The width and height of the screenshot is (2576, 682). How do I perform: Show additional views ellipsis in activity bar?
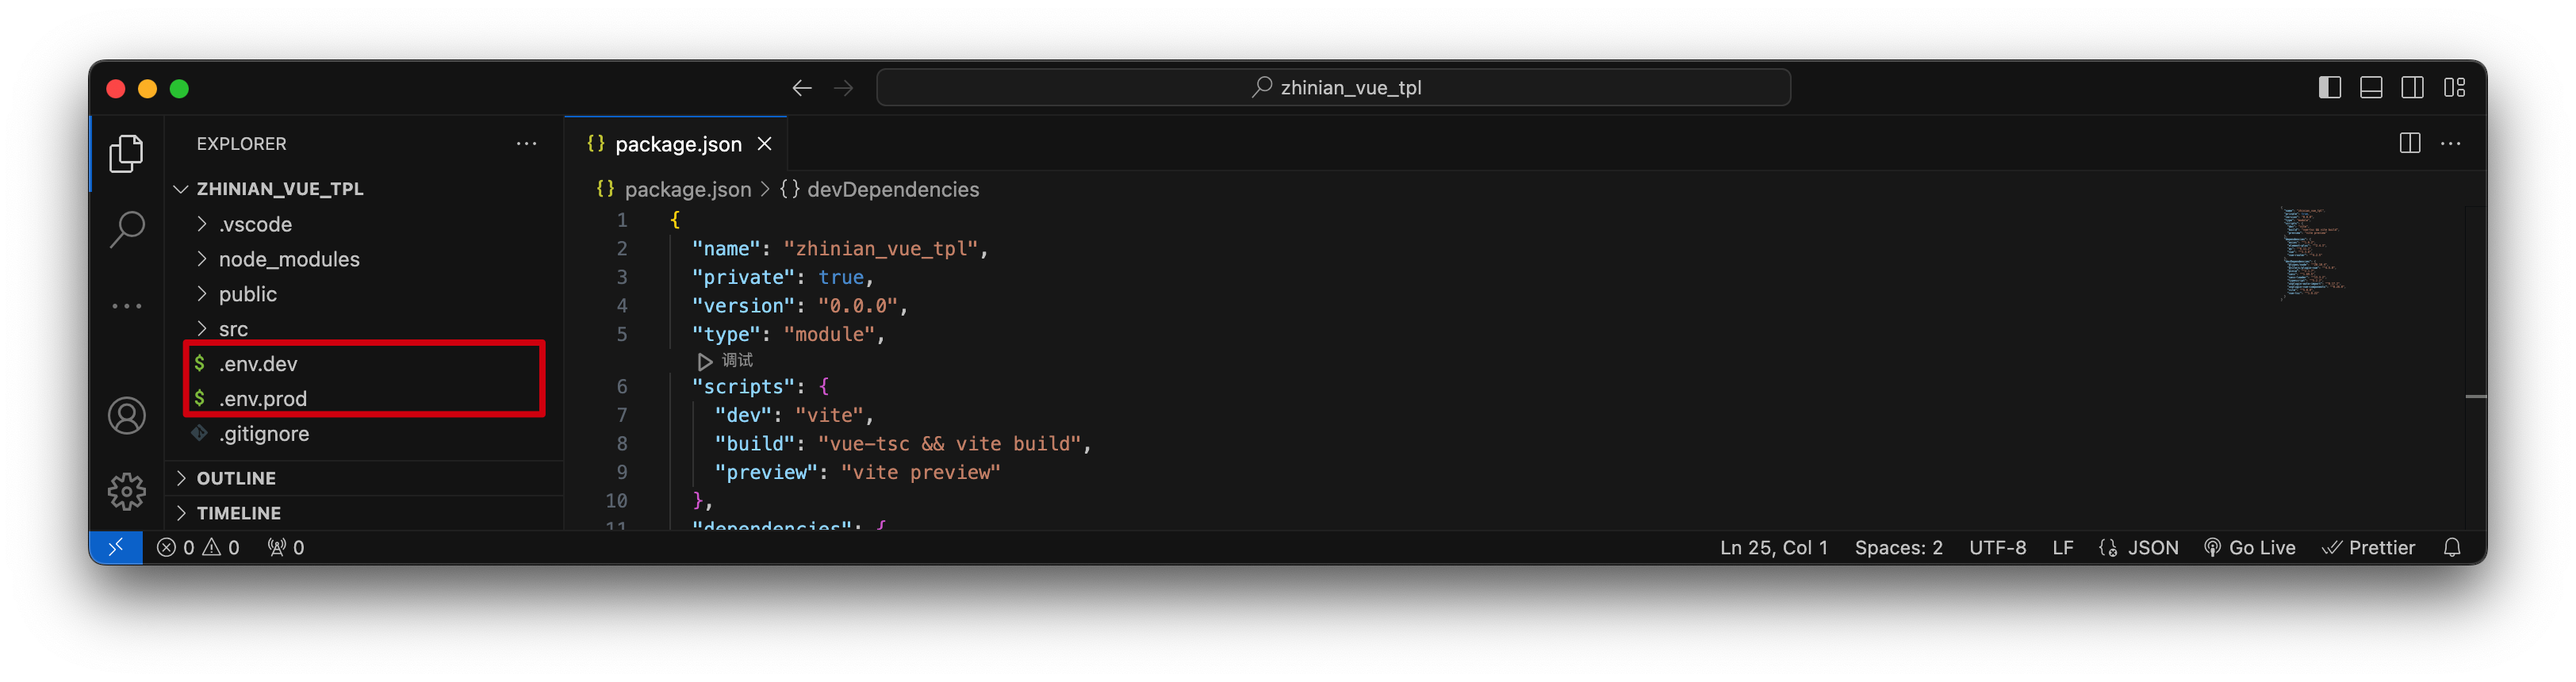126,306
